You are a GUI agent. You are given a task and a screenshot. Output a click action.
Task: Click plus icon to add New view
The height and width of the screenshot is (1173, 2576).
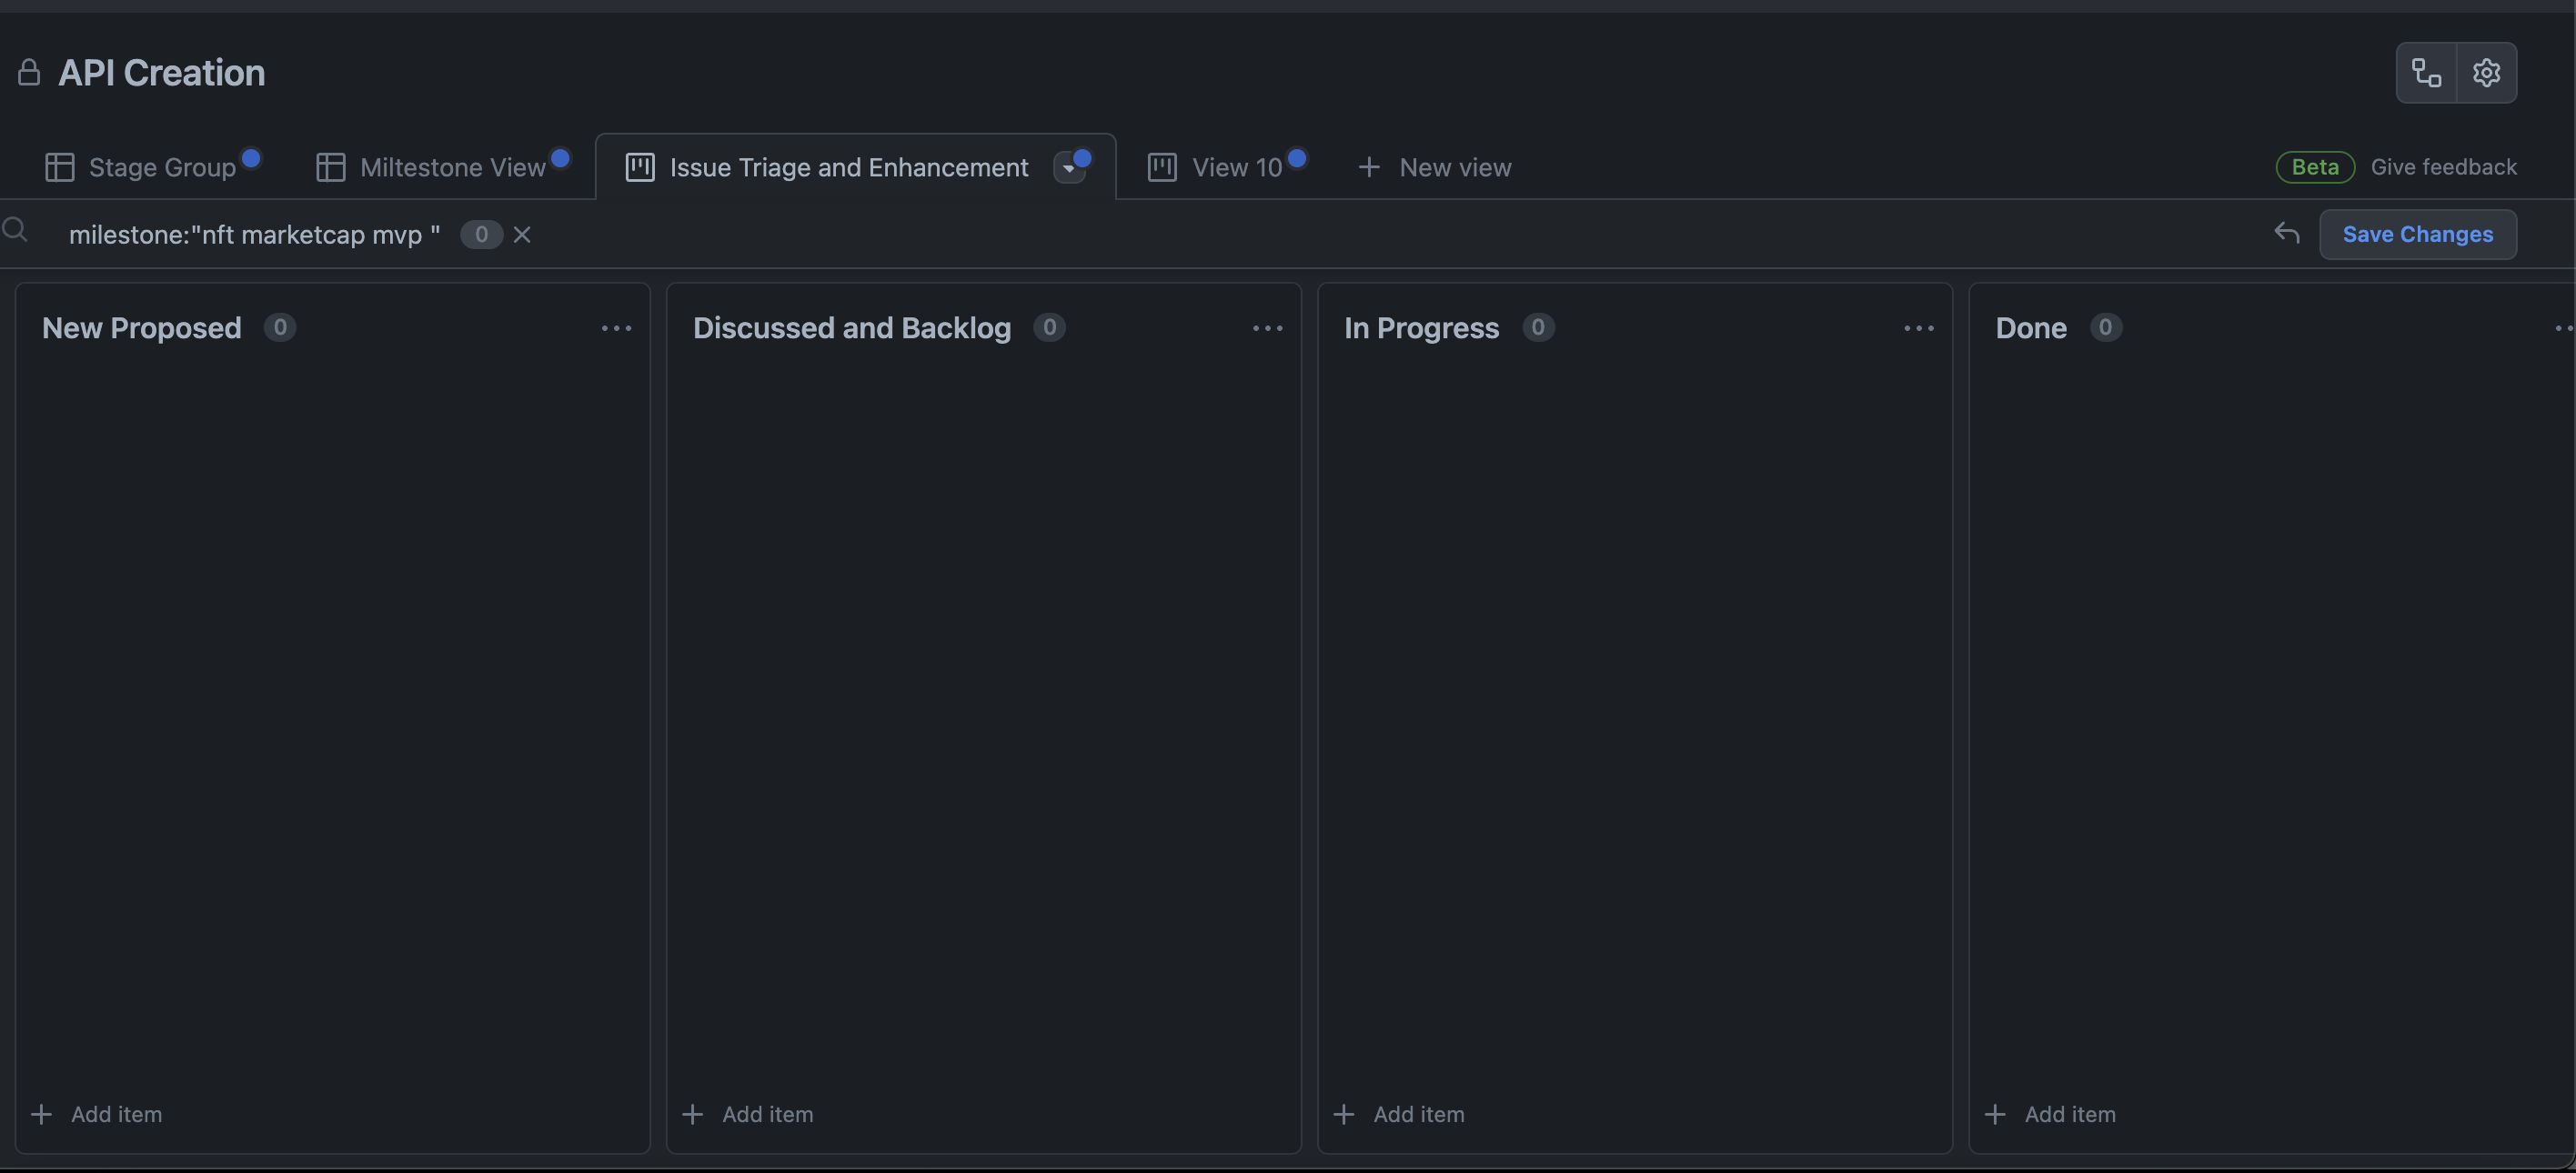point(1368,168)
